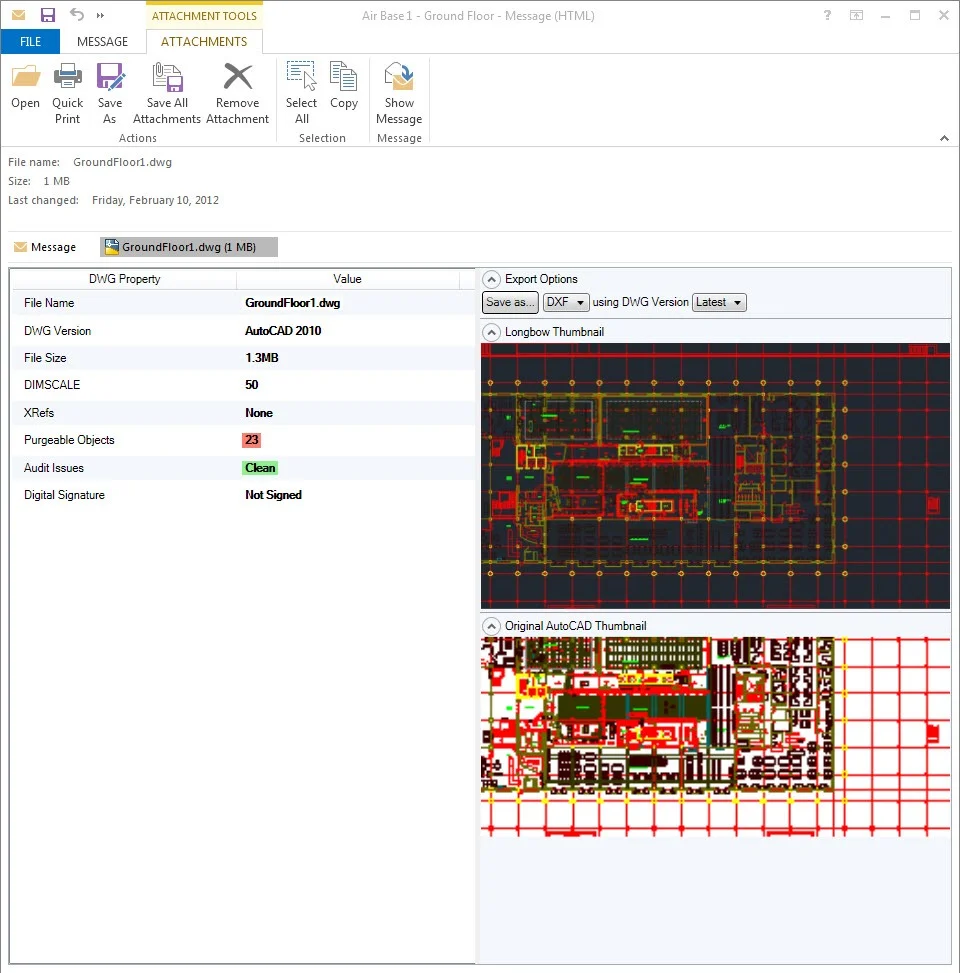This screenshot has width=960, height=973.
Task: Click the mail envelope icon in title bar
Action: coord(19,15)
